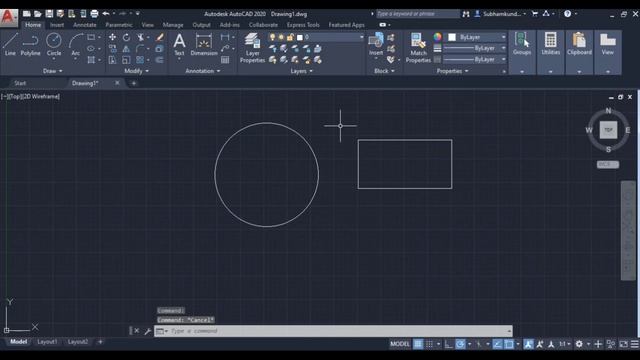Click the object color wheel swatch

[x=437, y=37]
